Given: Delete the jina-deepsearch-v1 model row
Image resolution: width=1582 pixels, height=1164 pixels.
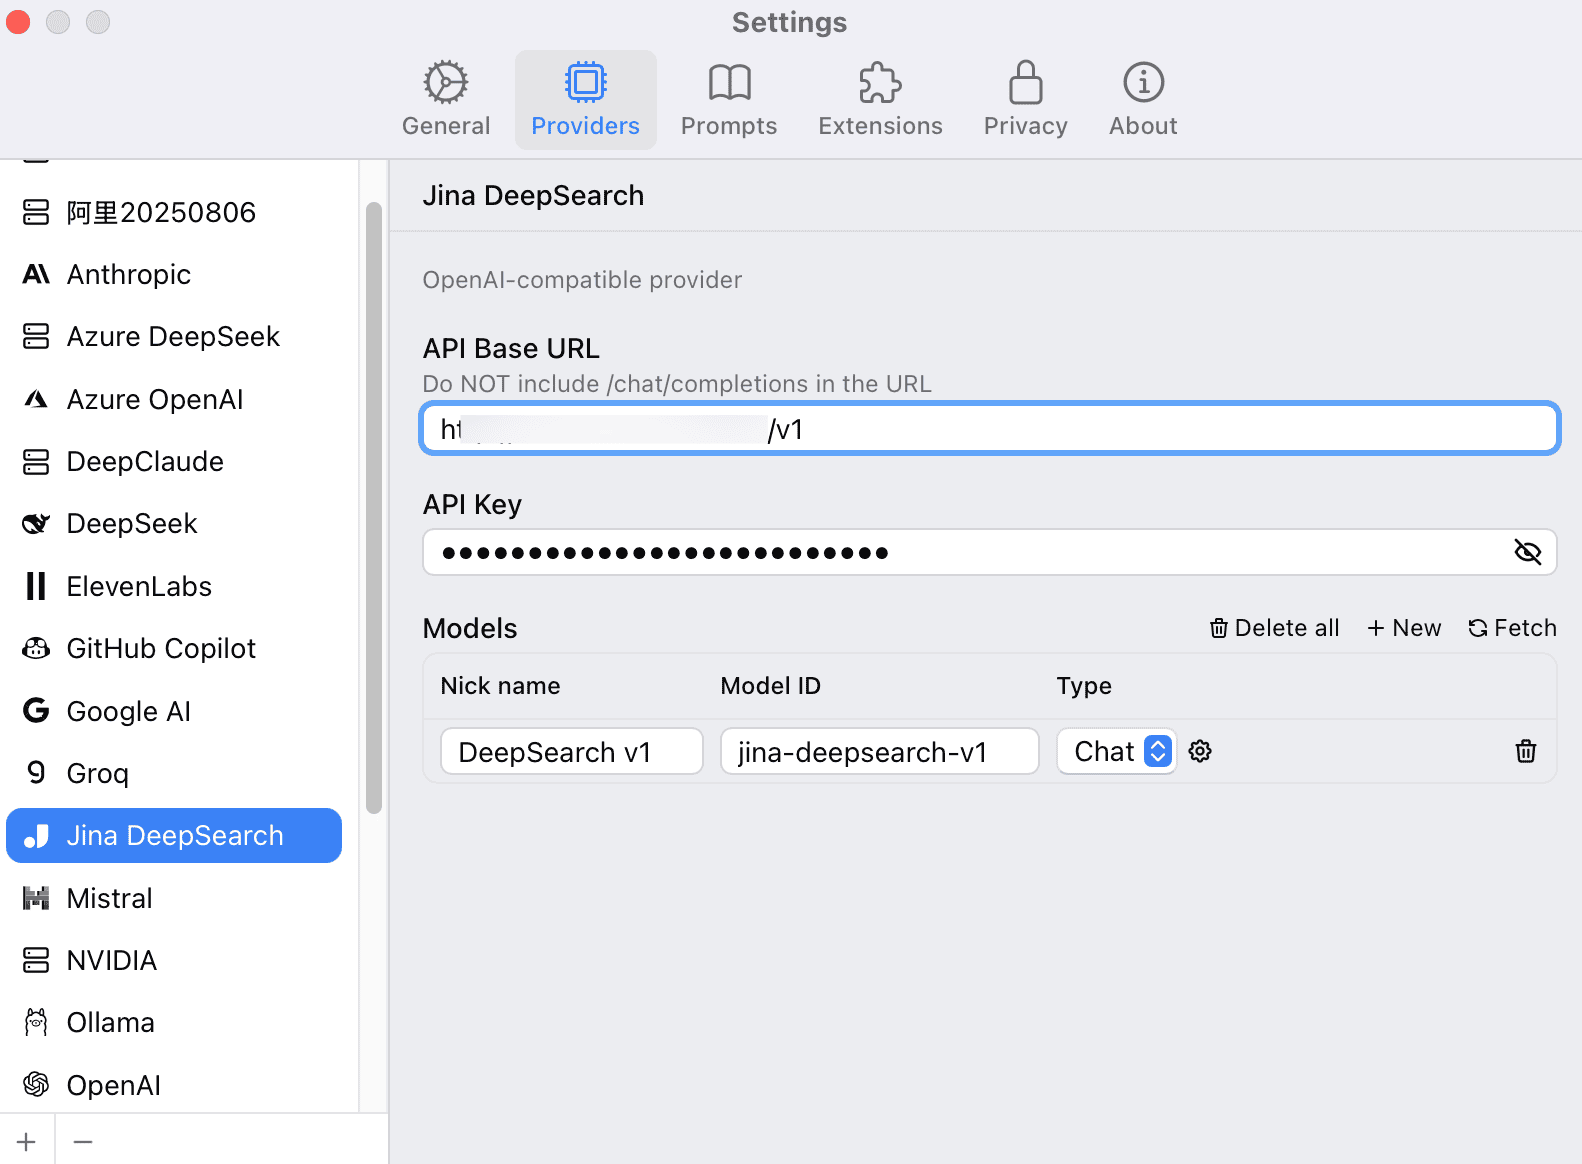Looking at the screenshot, I should (x=1526, y=751).
